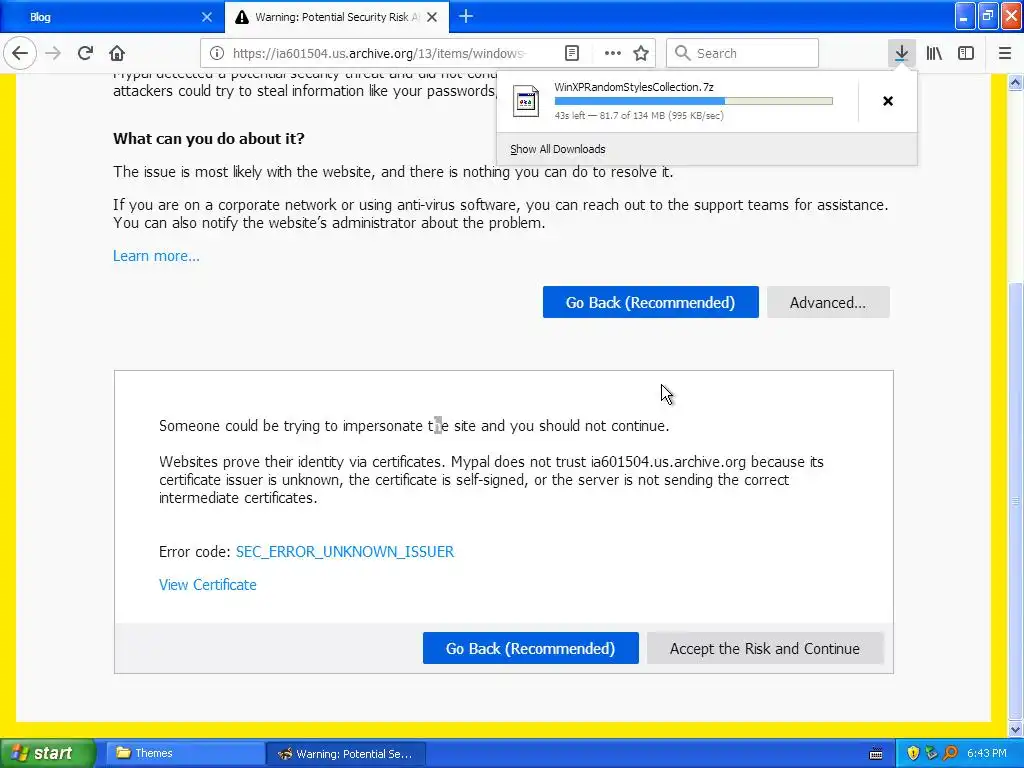Open a new tab with plus button

(x=466, y=16)
